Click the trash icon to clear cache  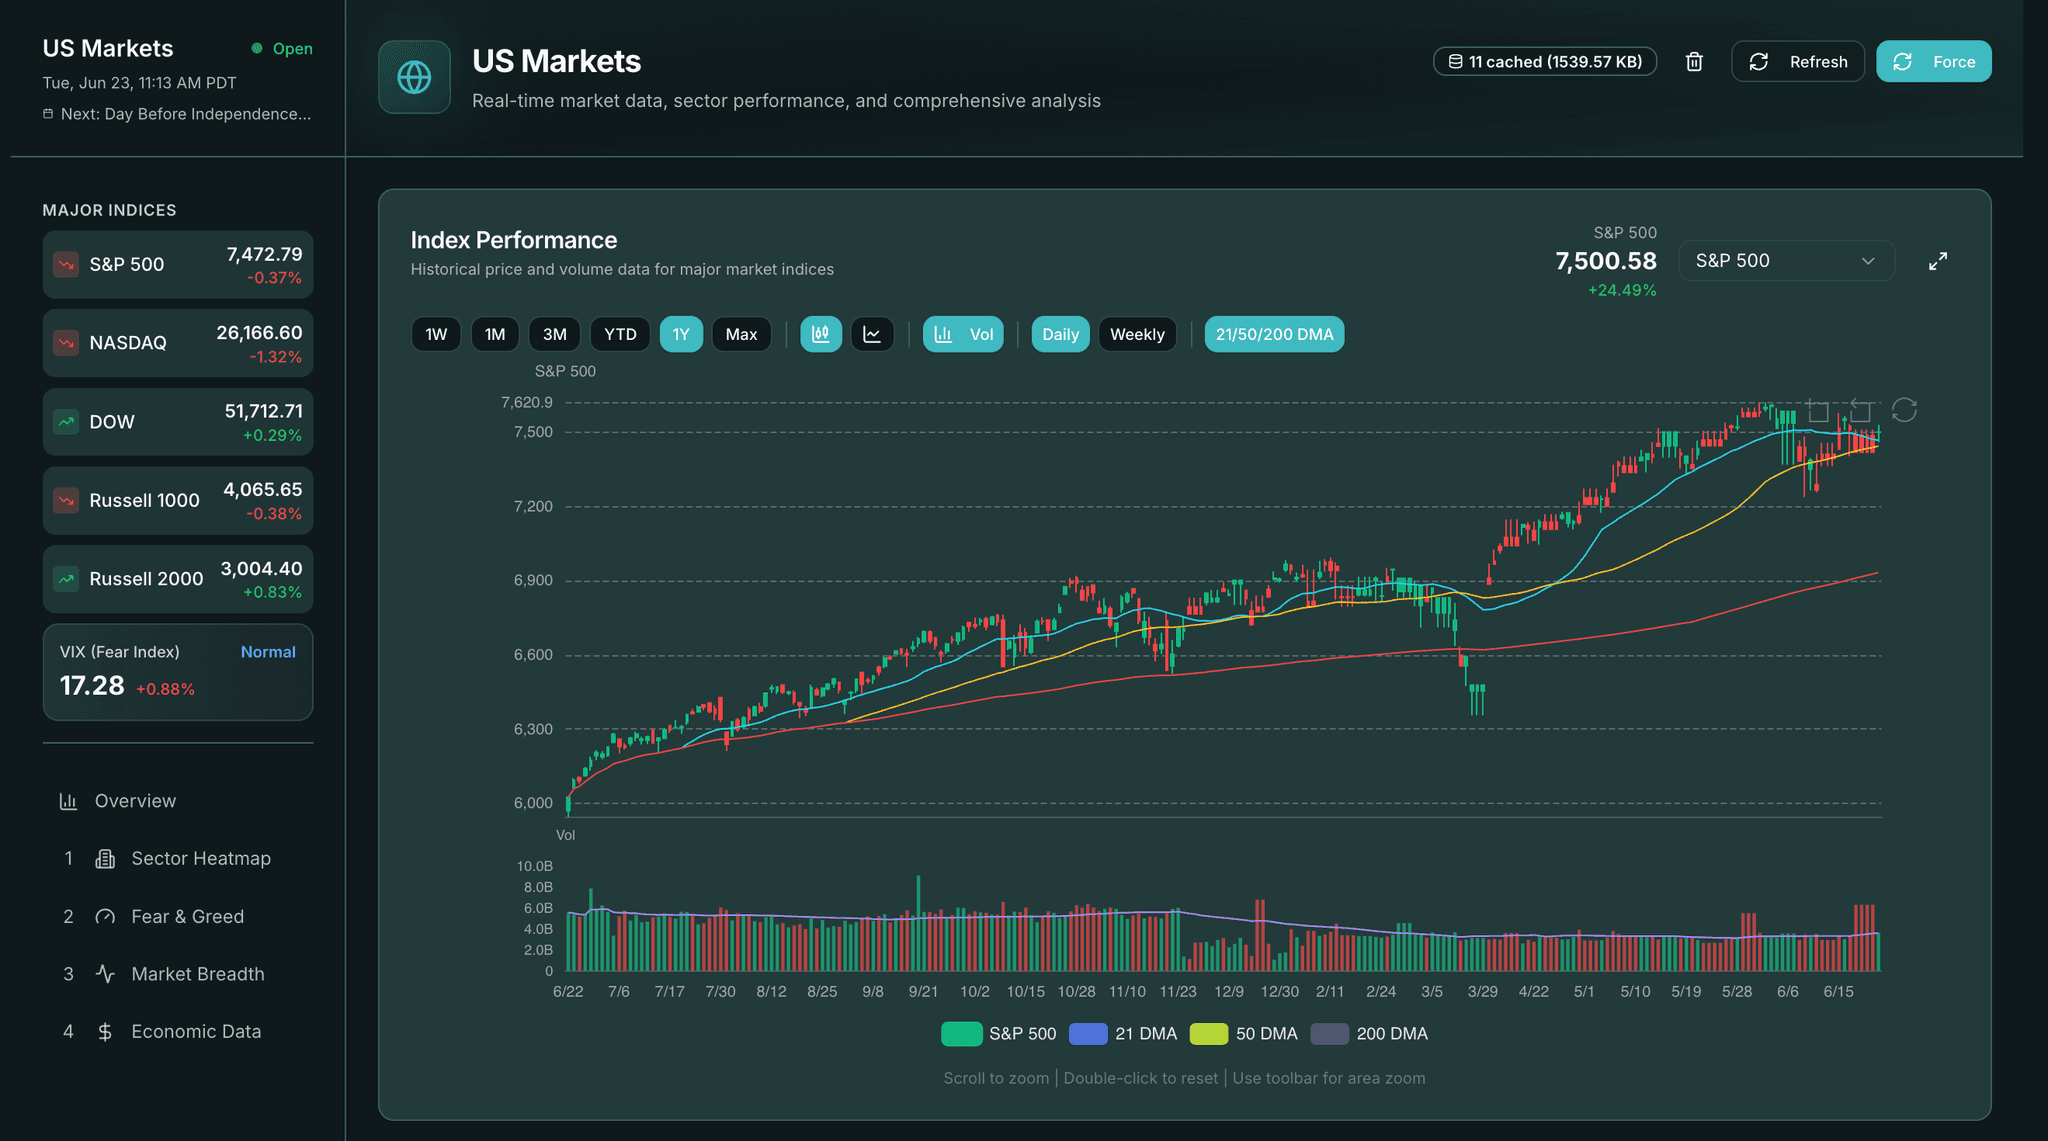point(1694,62)
